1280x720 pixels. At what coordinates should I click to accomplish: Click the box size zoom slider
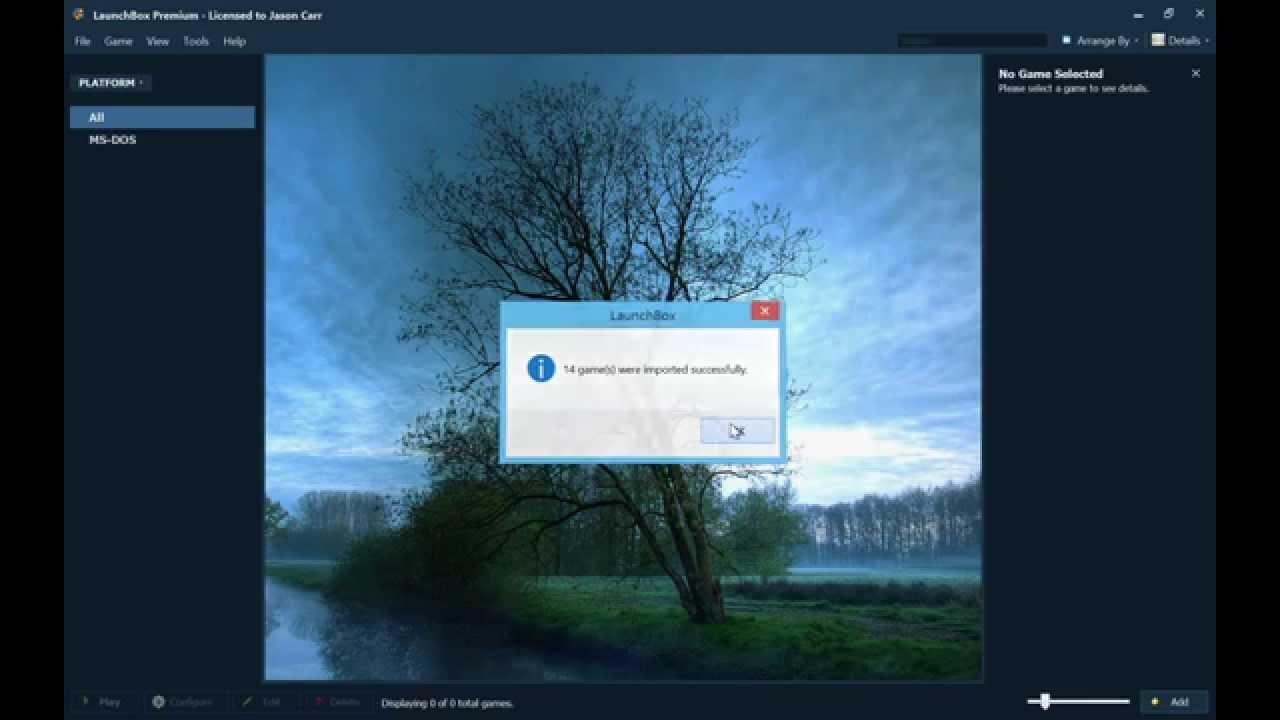coord(1078,702)
